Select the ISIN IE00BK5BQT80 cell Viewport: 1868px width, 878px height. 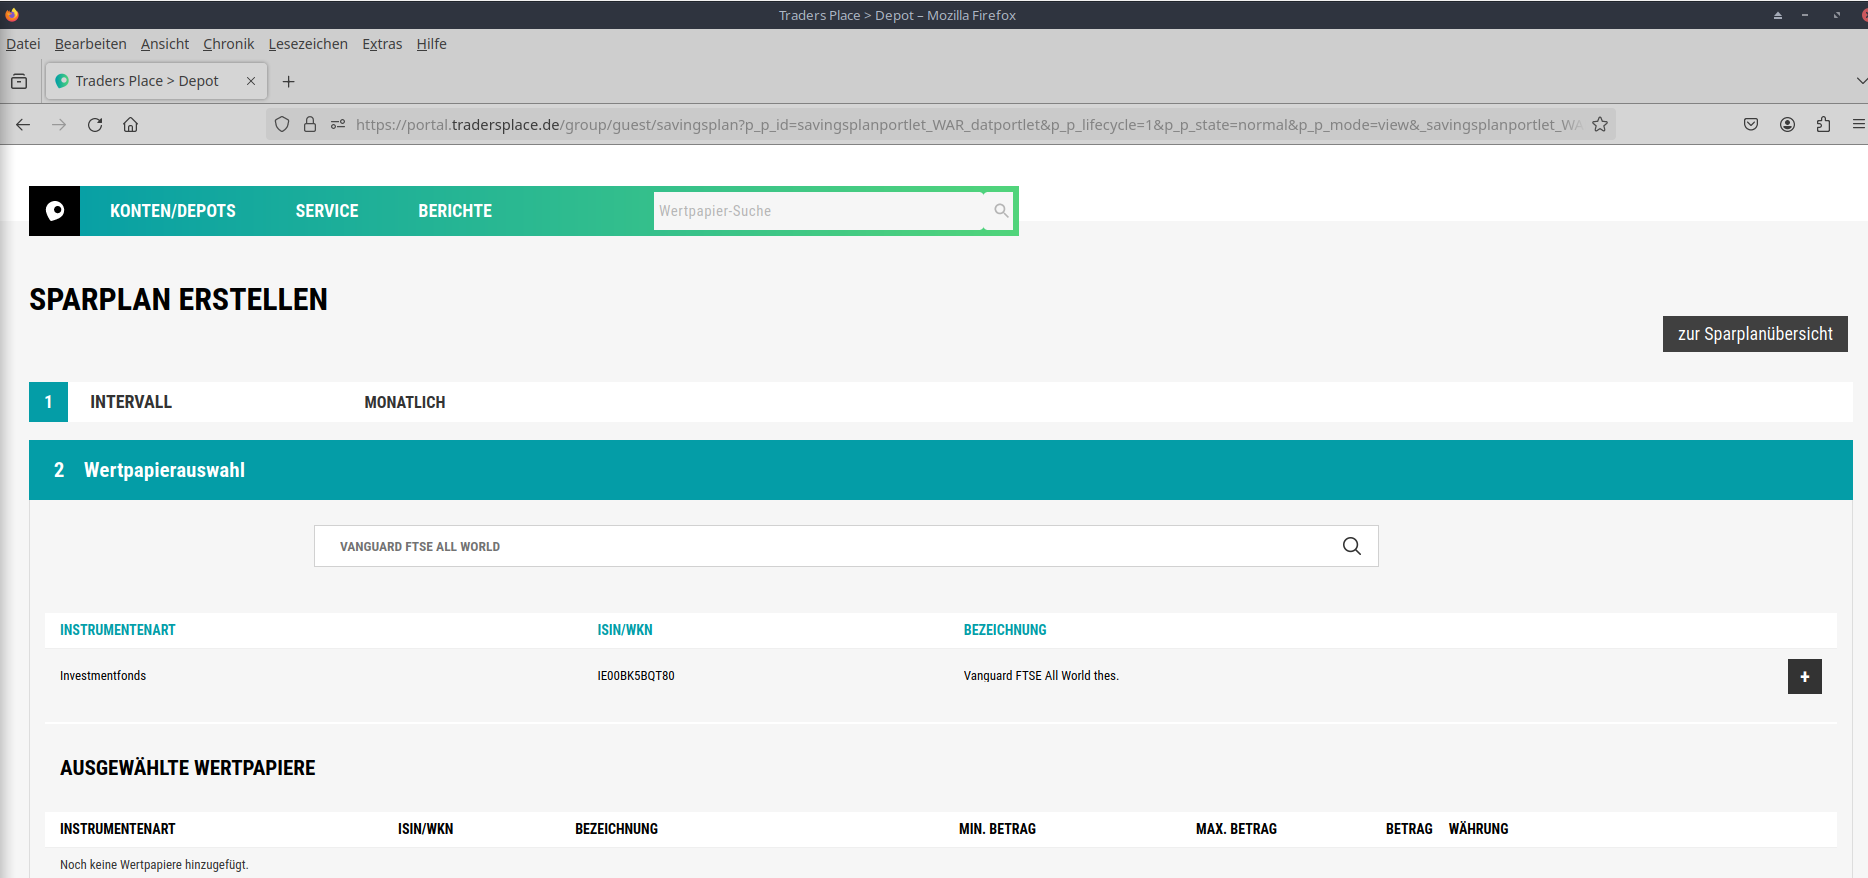pos(636,676)
